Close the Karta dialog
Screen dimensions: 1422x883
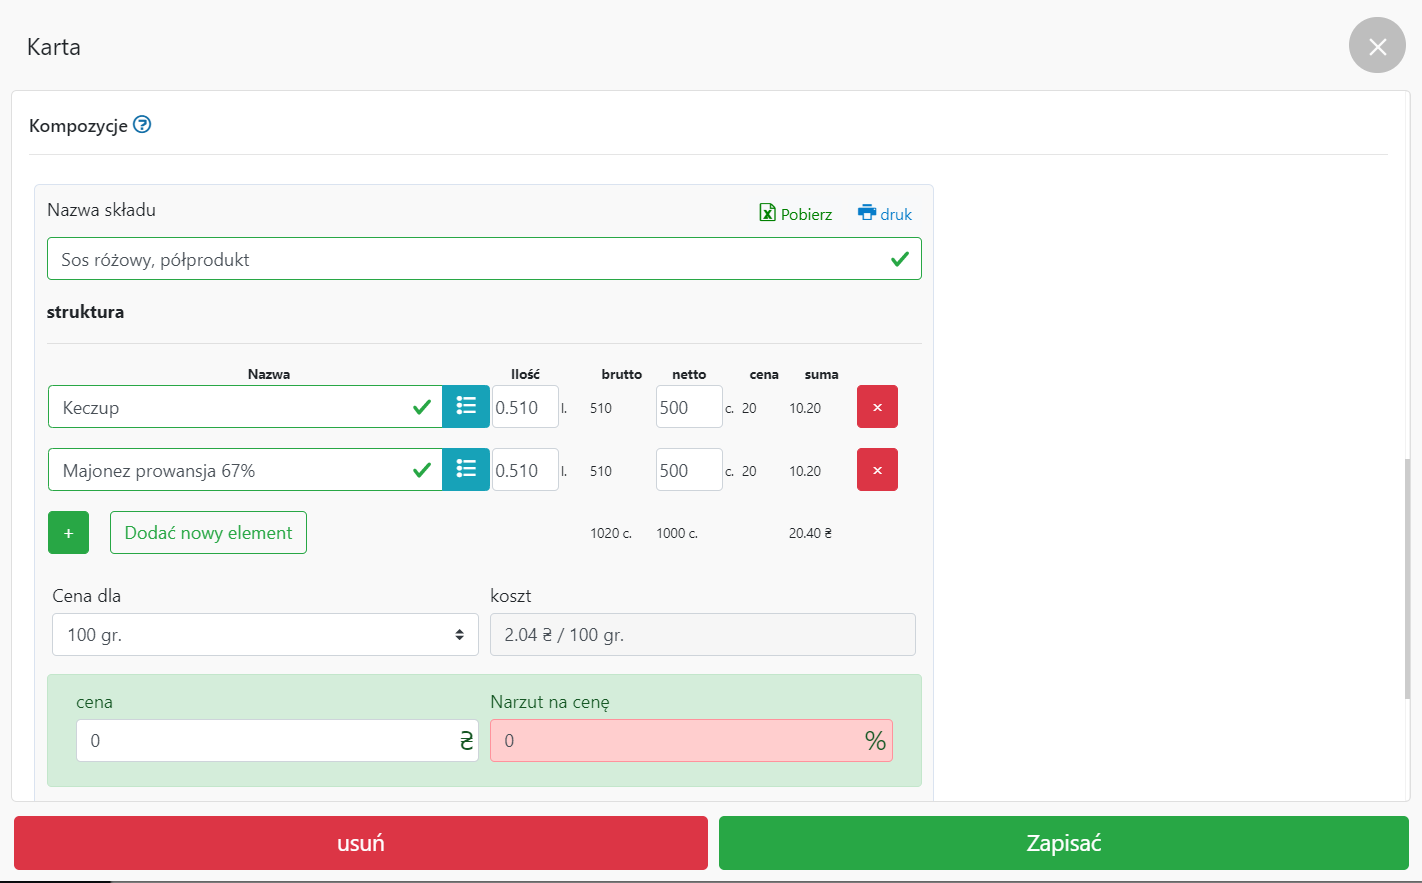[1377, 46]
